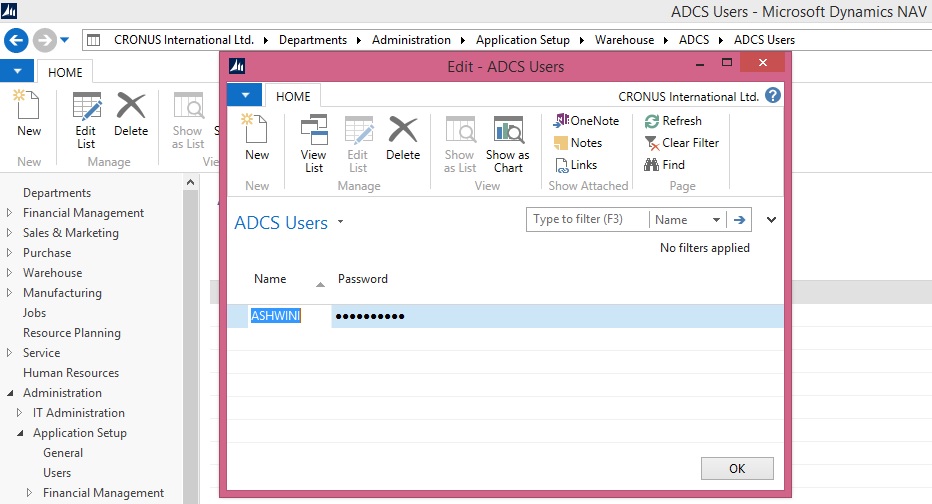Select General under Application Setup

(x=63, y=452)
